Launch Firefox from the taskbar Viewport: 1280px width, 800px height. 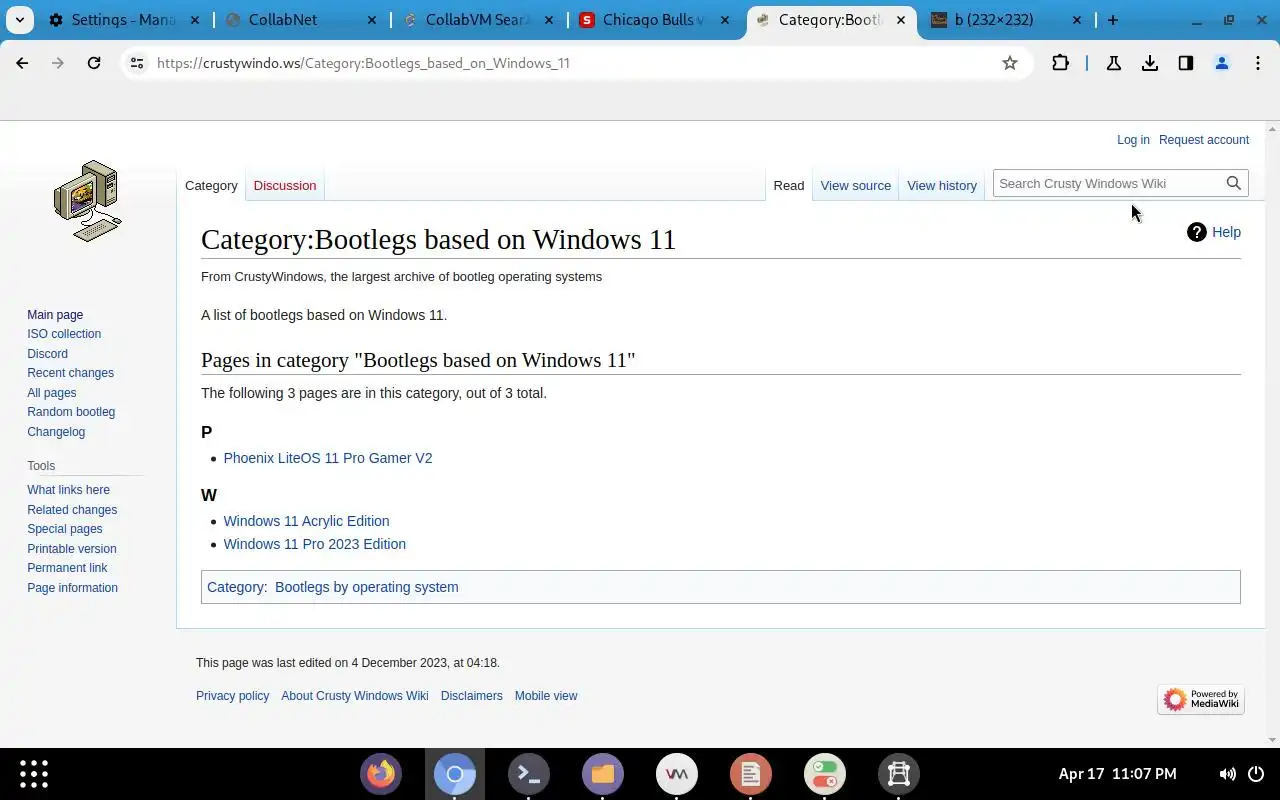pos(381,773)
